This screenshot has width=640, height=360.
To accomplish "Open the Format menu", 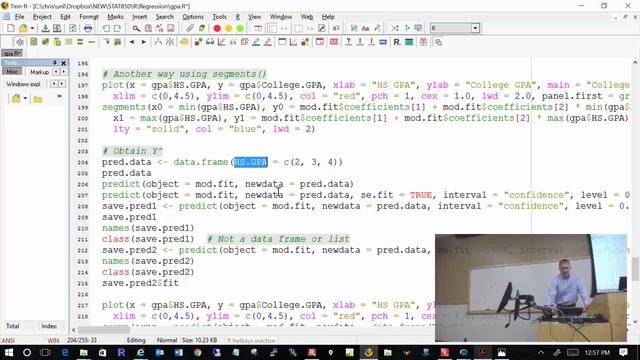I will point(89,17).
